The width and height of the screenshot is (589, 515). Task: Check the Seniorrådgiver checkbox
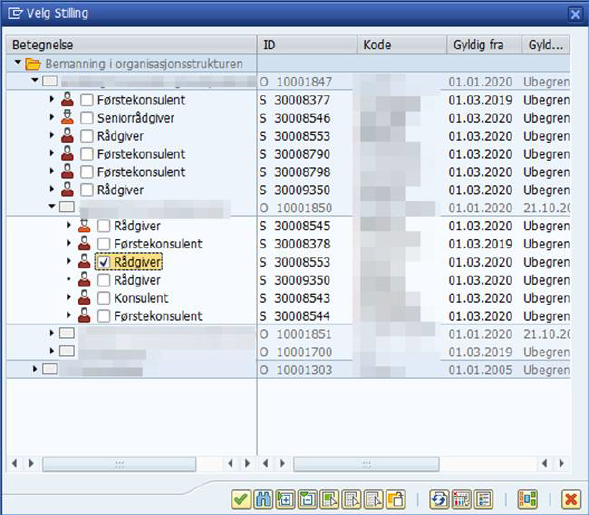tap(87, 118)
